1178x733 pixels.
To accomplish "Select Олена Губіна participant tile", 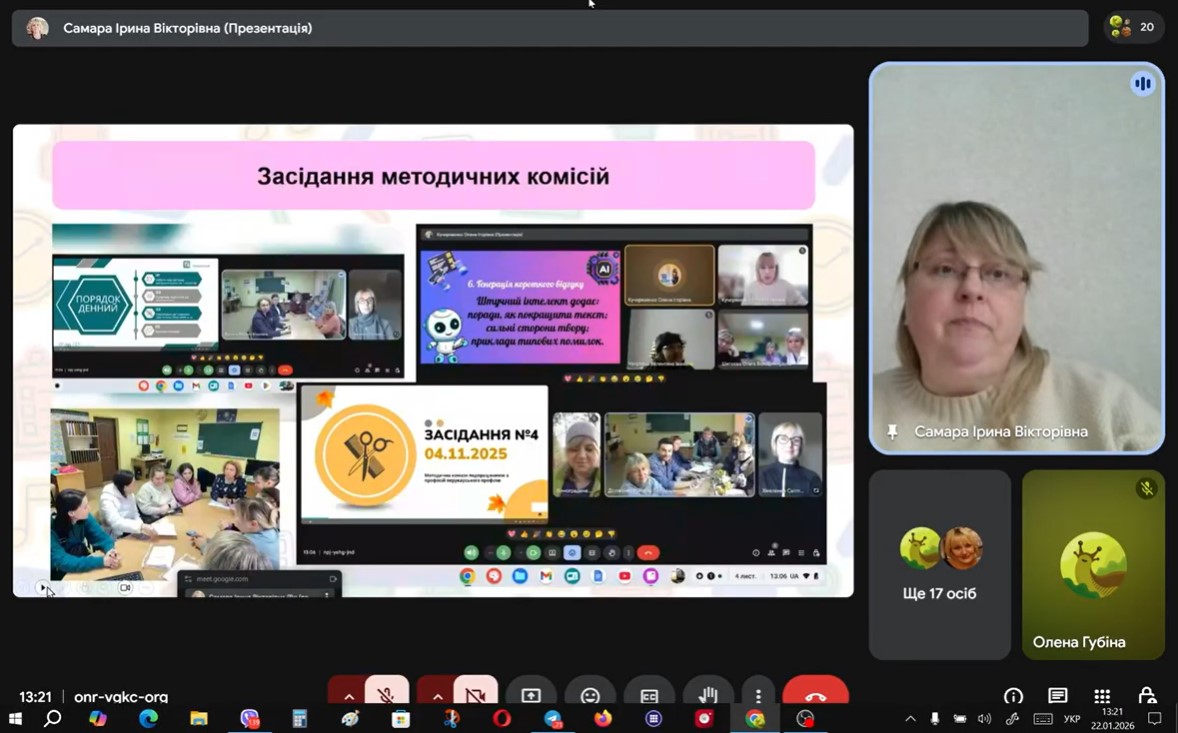I will point(1093,565).
